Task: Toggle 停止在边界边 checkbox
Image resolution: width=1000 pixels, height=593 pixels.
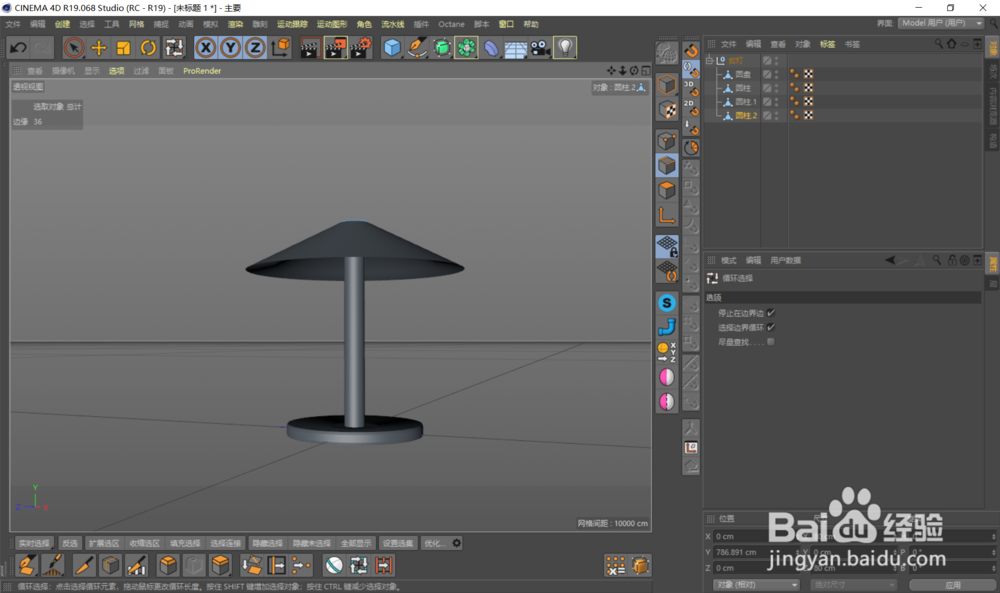Action: point(770,312)
